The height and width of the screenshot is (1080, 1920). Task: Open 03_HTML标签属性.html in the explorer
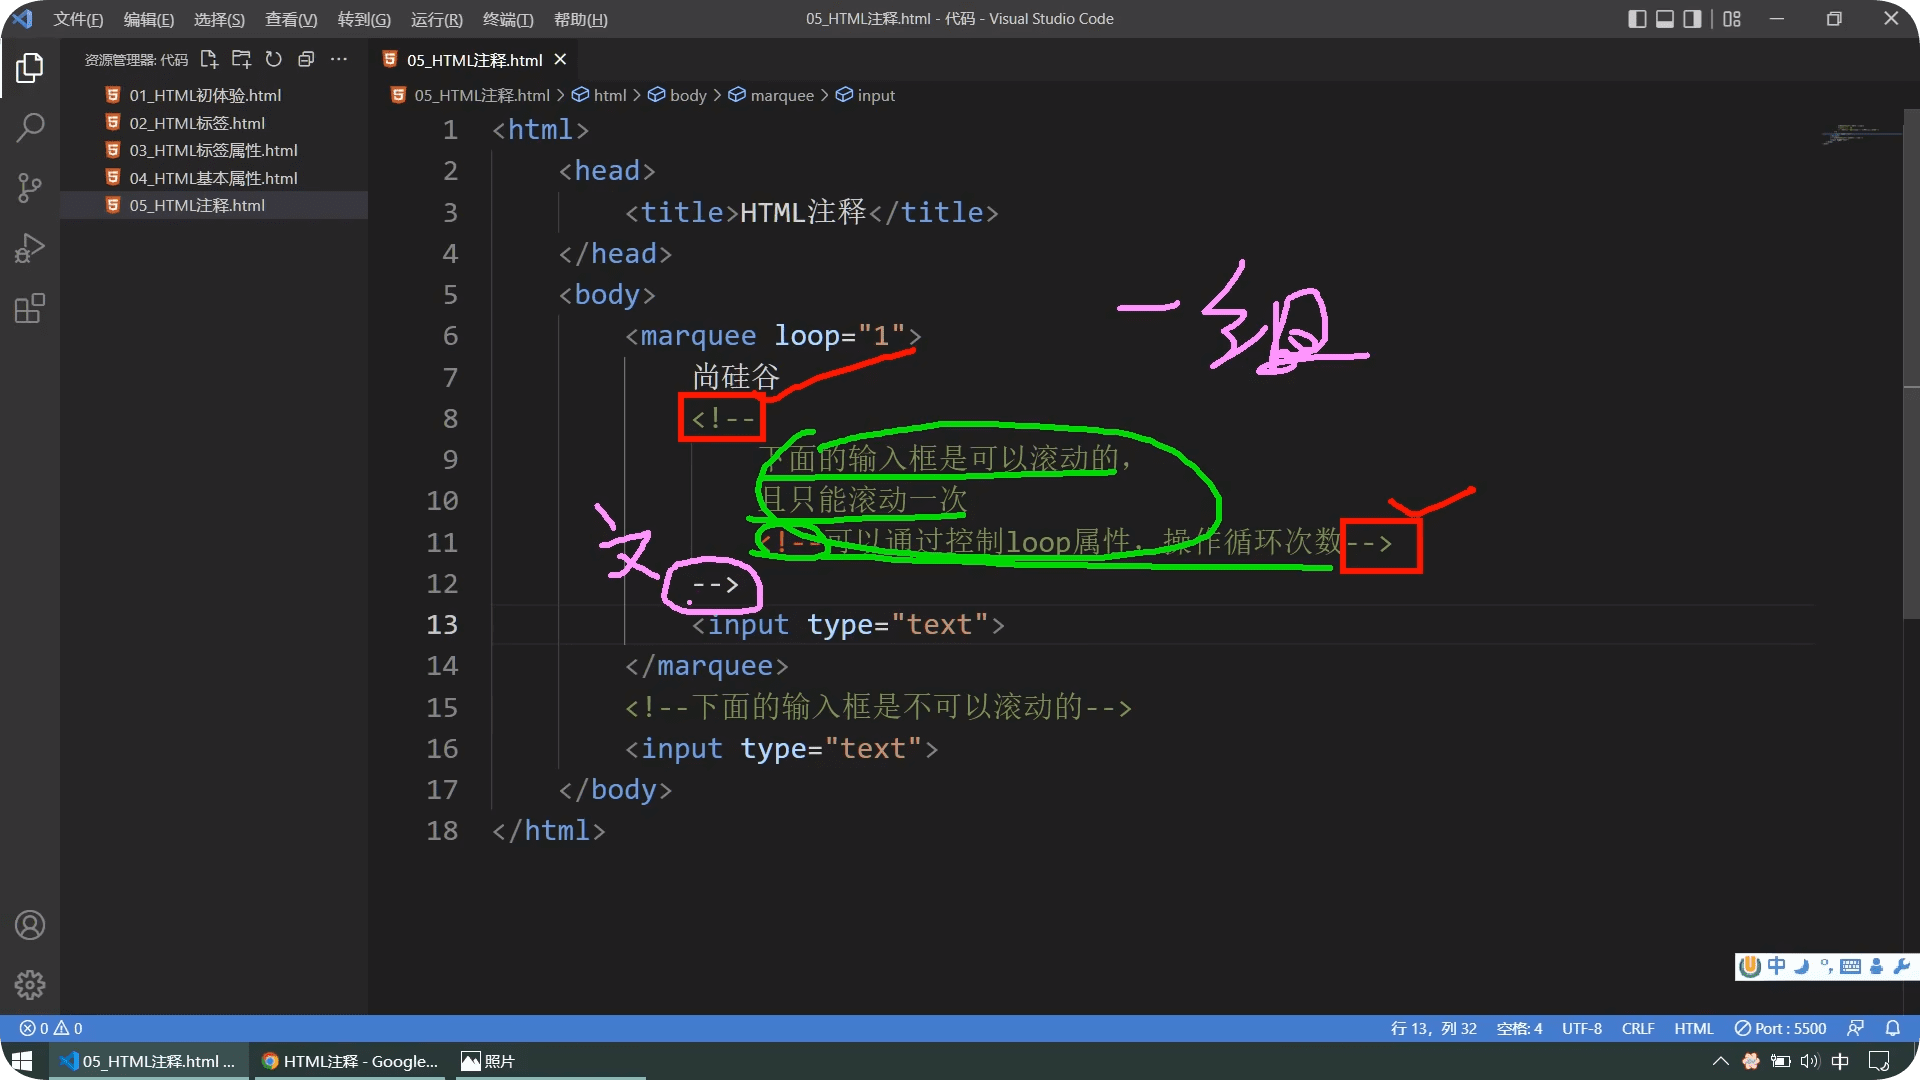213,150
